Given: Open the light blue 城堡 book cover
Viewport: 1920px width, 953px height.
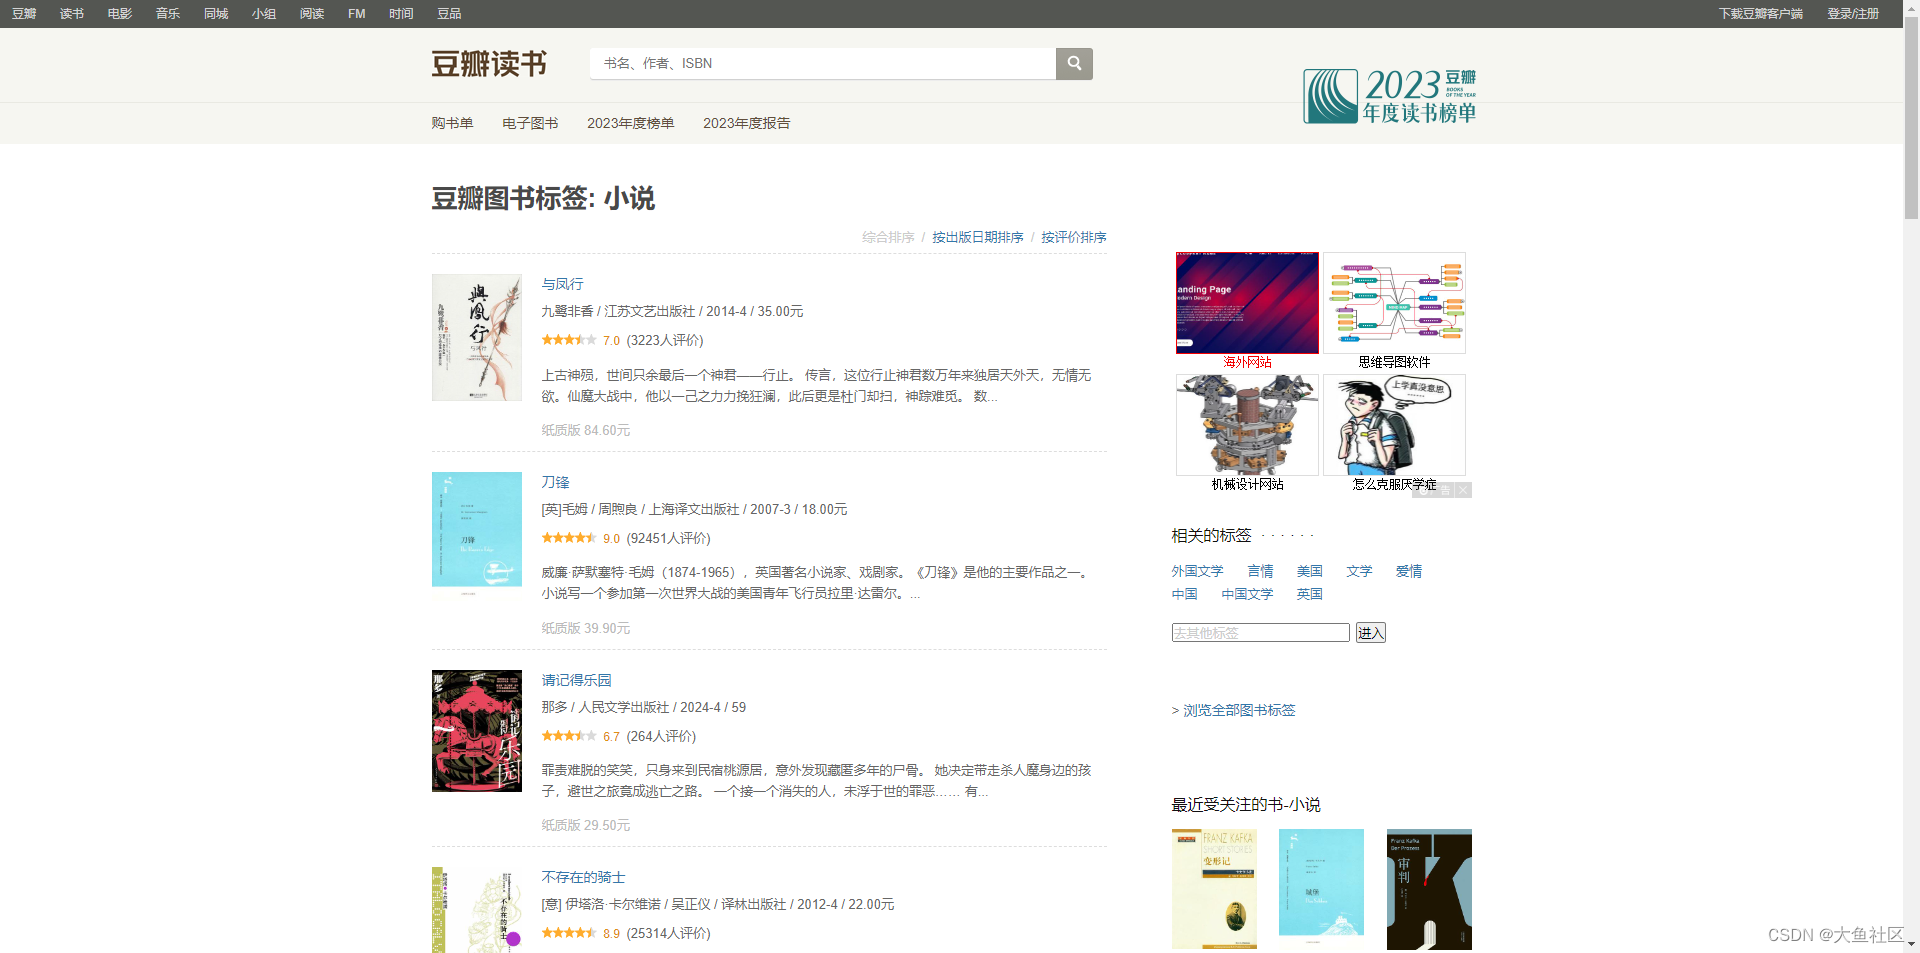Looking at the screenshot, I should pos(1321,886).
